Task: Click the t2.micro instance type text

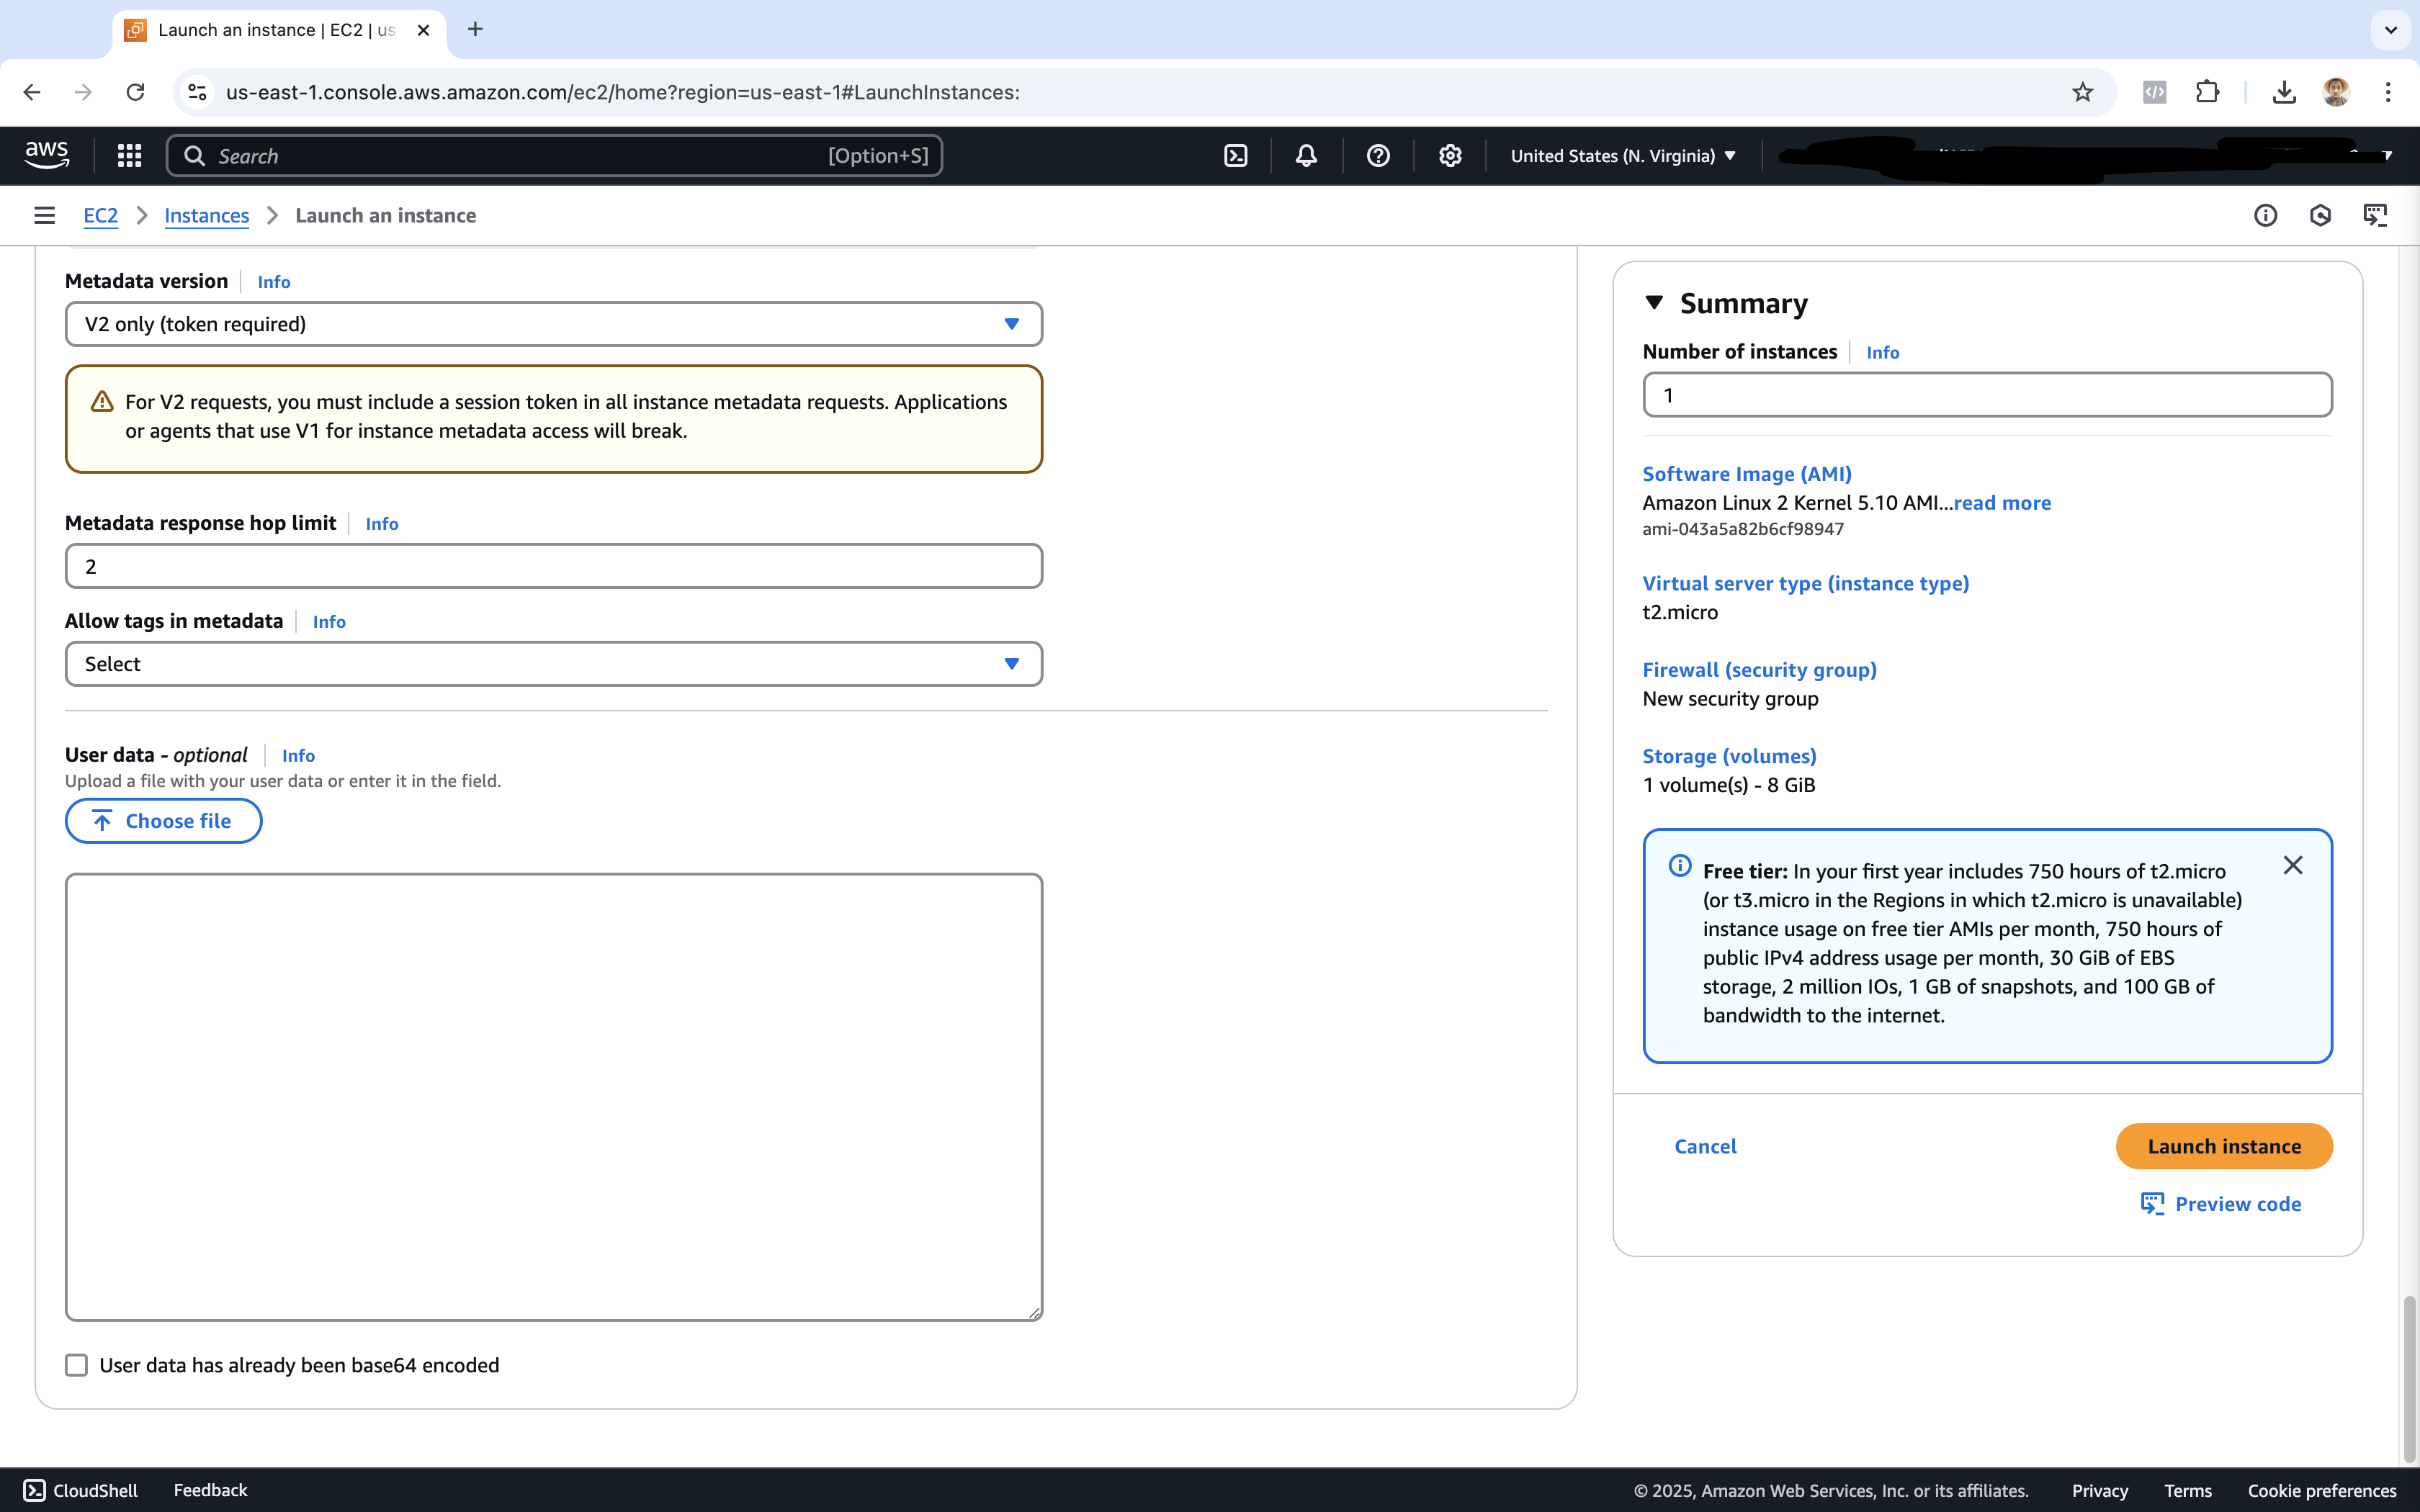Action: pos(1680,612)
